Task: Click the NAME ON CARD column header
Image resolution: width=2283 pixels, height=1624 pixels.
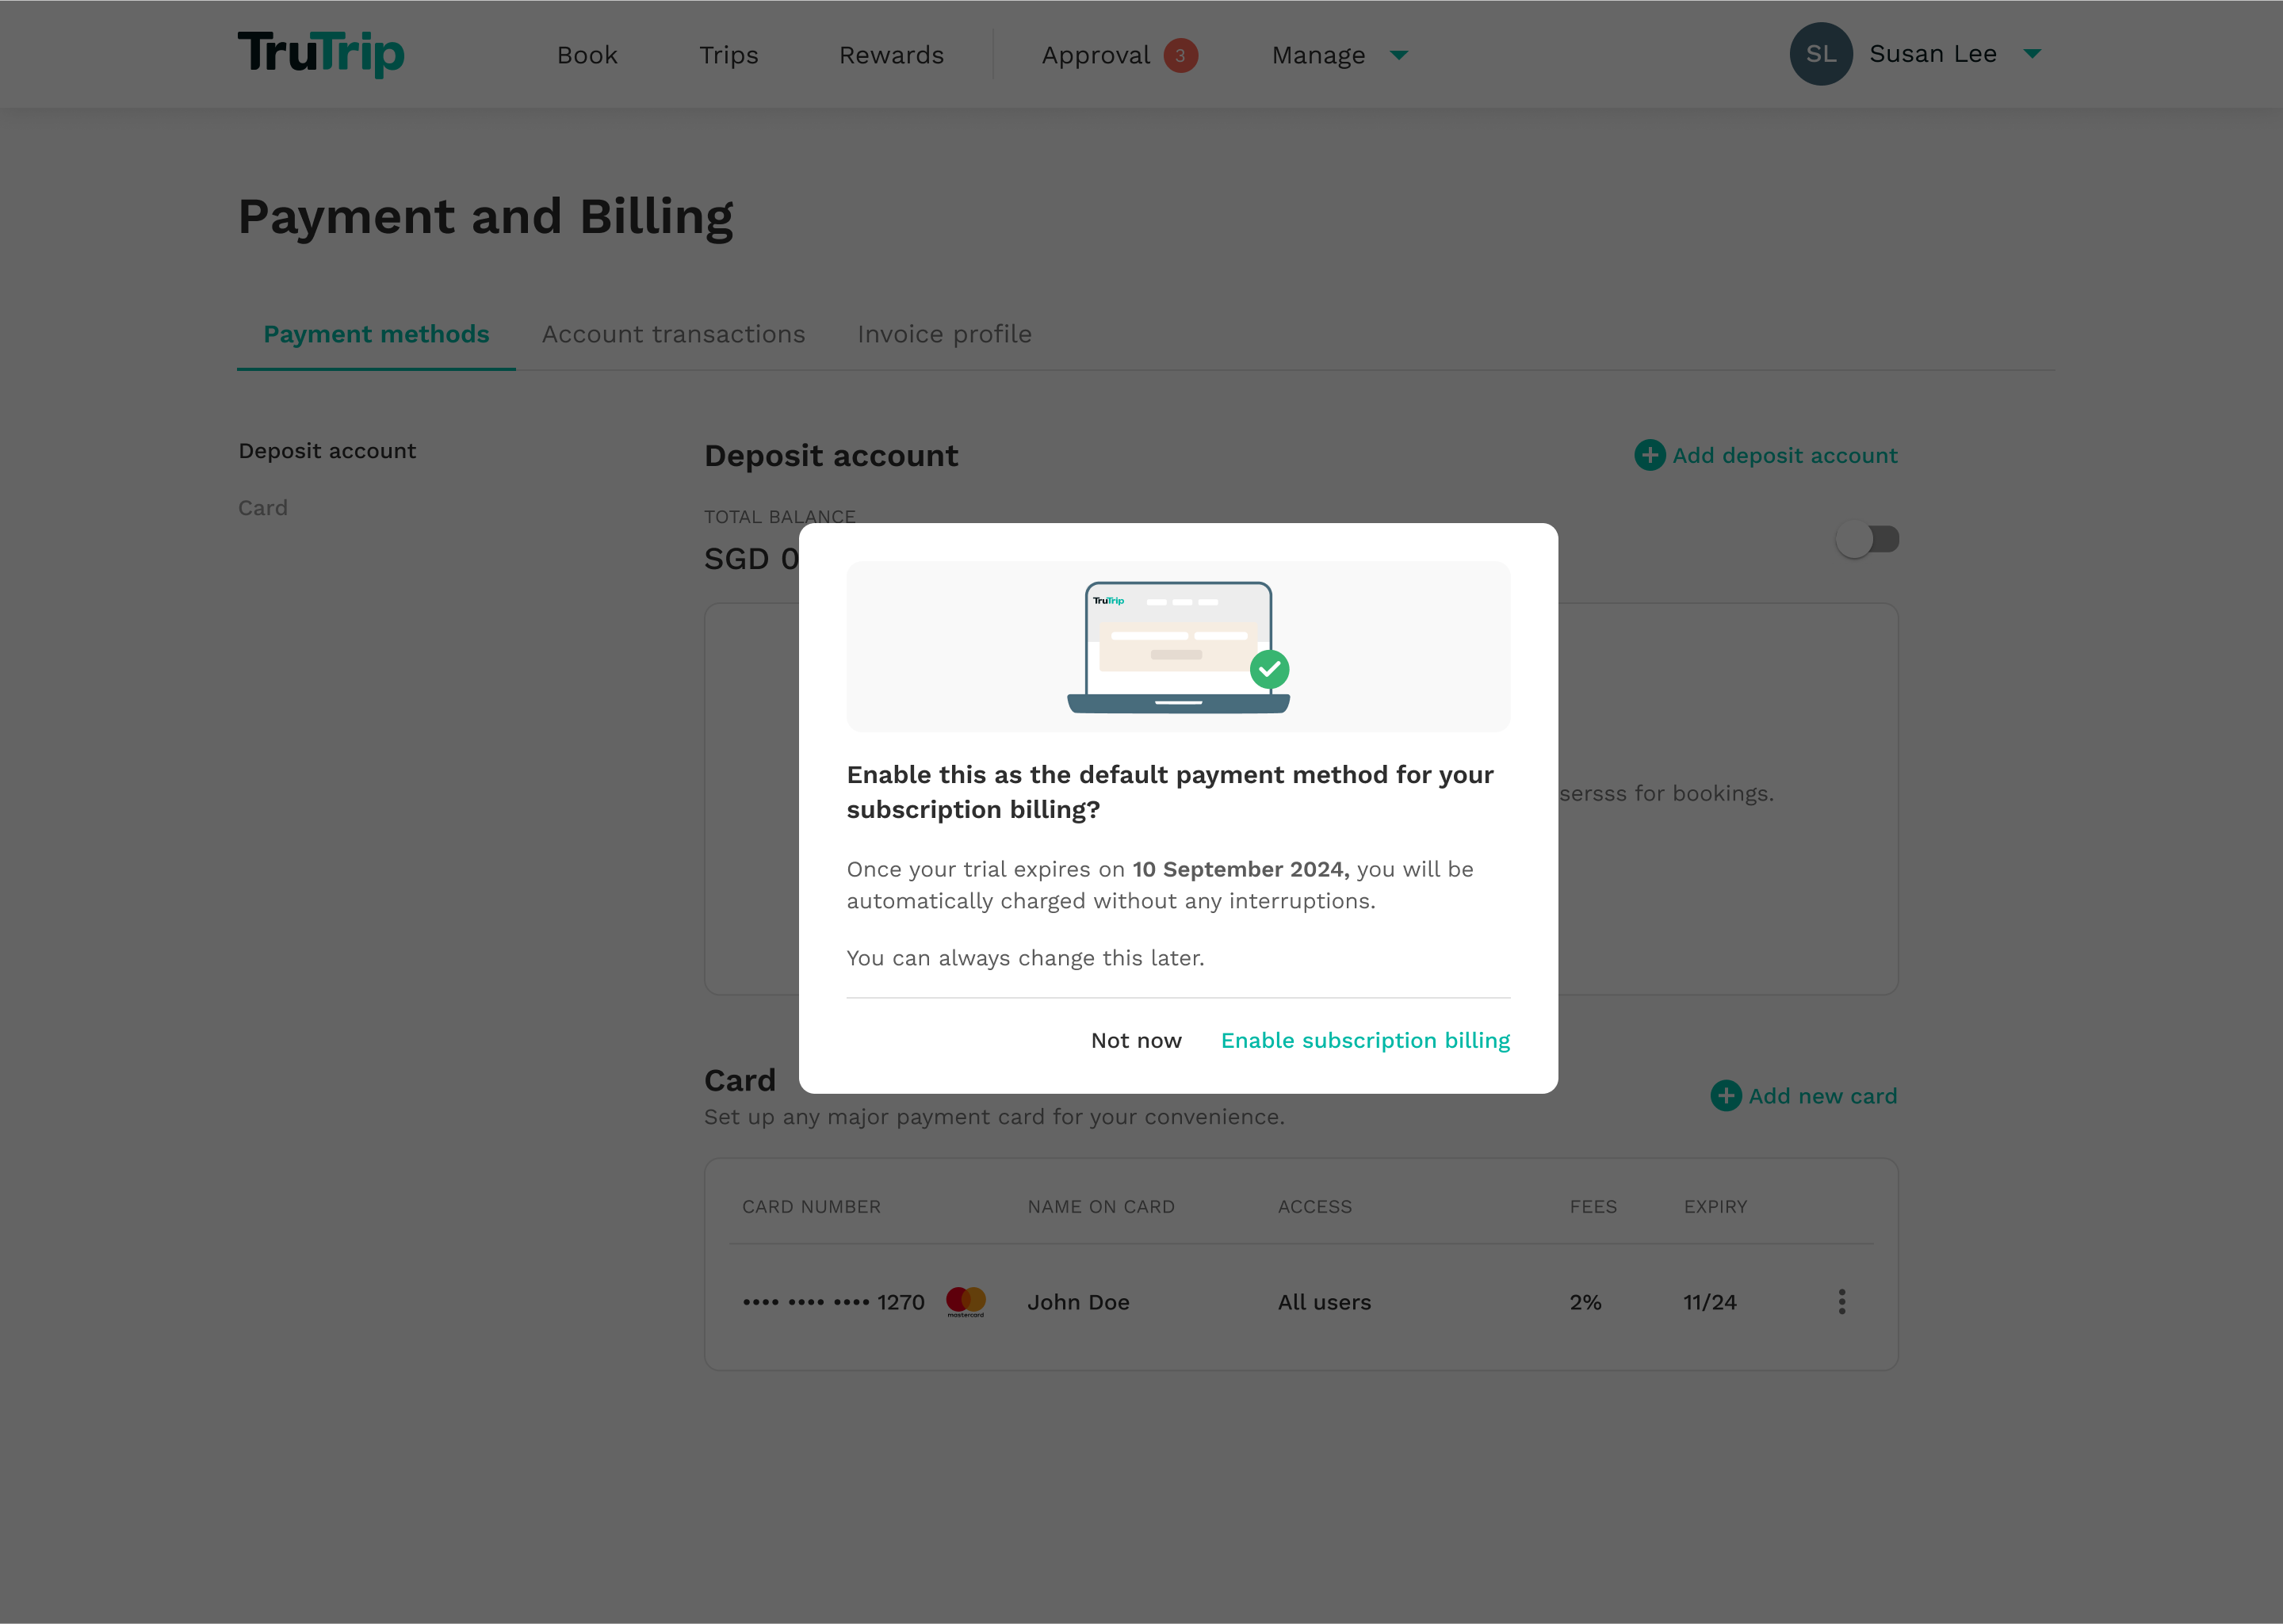Action: 1101,1207
